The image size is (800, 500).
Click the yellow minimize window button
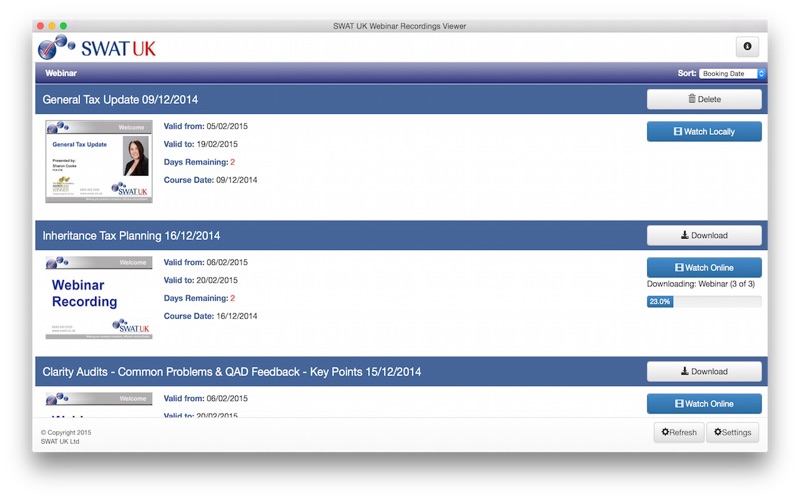coord(52,26)
